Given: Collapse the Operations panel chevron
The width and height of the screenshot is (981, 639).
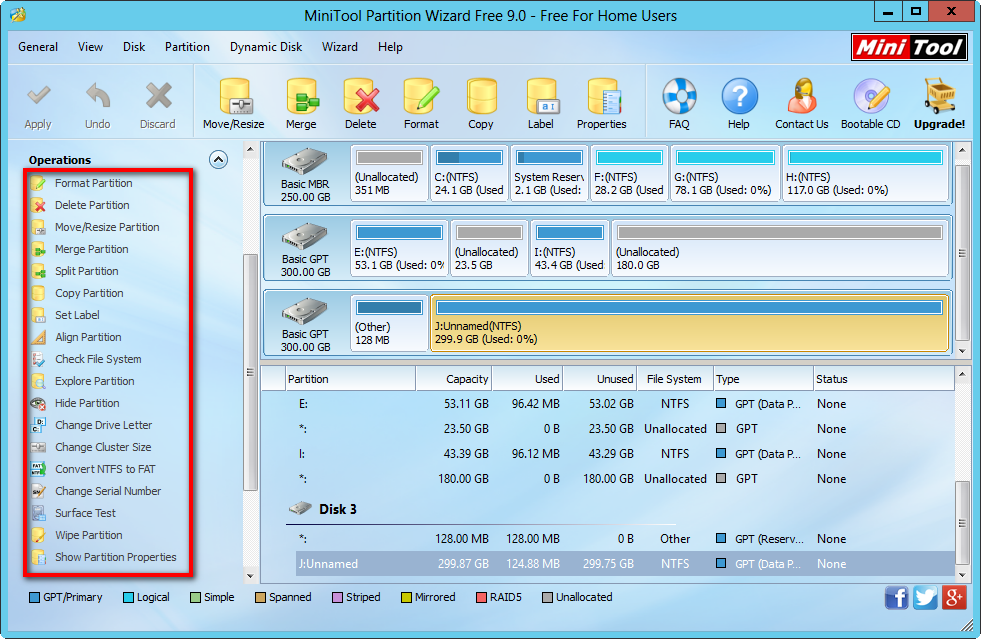Looking at the screenshot, I should click(218, 160).
